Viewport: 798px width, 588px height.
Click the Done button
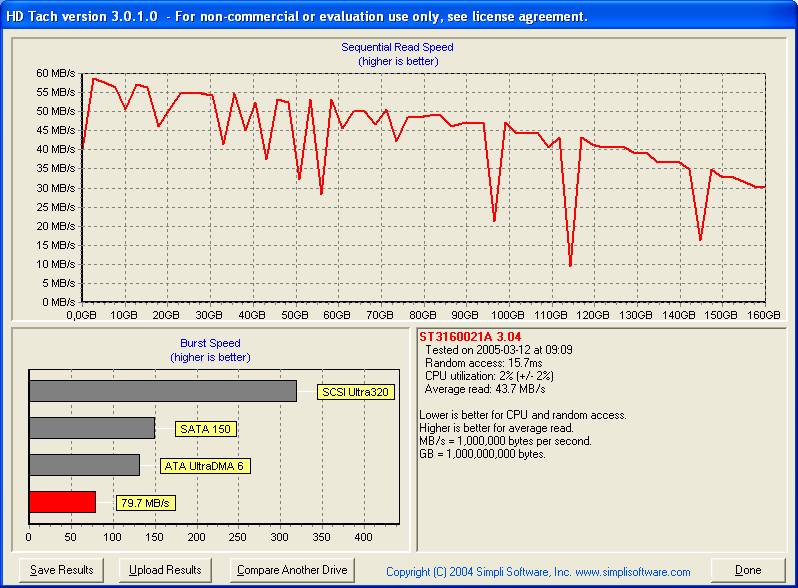click(x=748, y=570)
